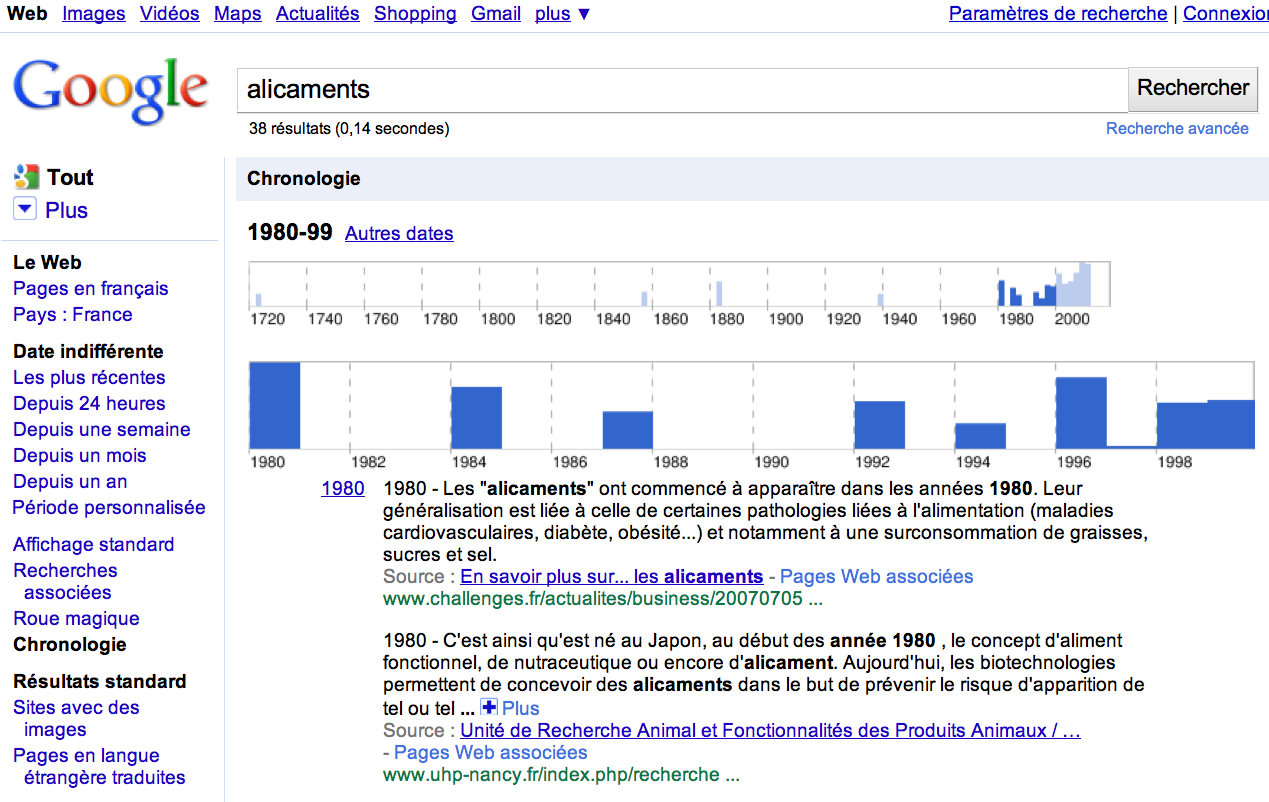Click the 1980 bar in detailed timeline

(275, 406)
